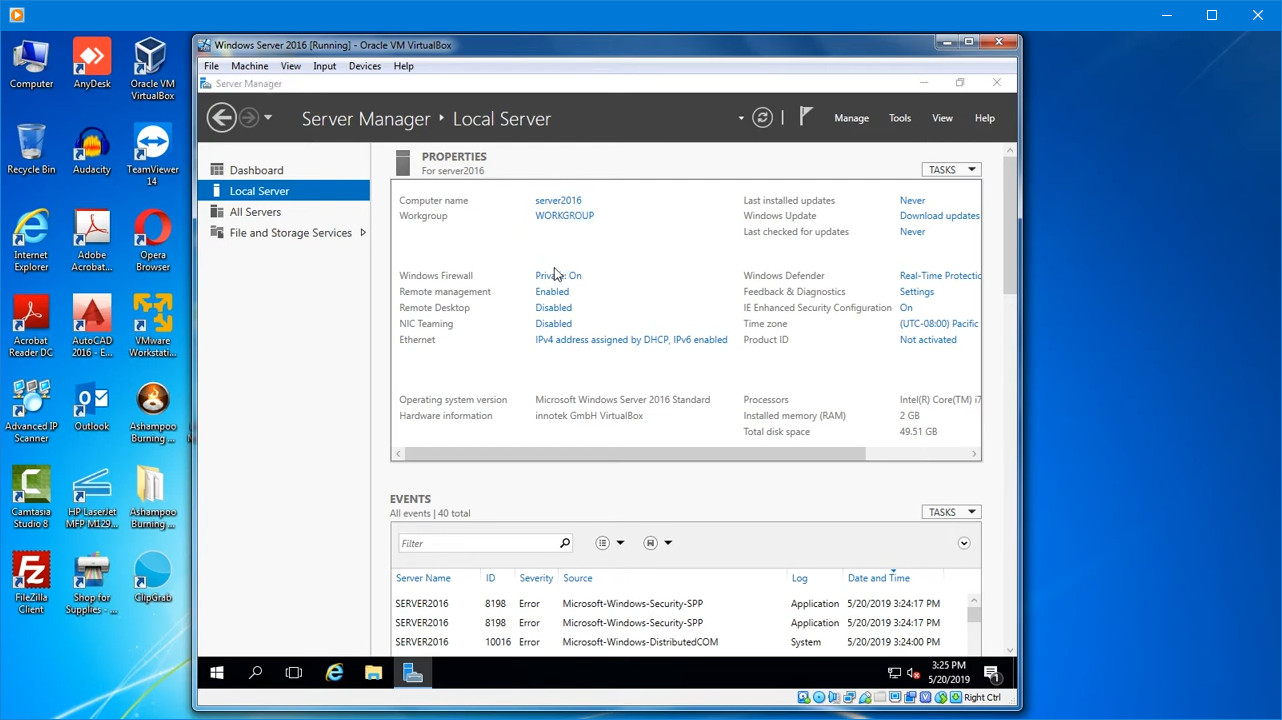Click the search magnifier in Events filter
The width and height of the screenshot is (1282, 720).
coord(565,543)
